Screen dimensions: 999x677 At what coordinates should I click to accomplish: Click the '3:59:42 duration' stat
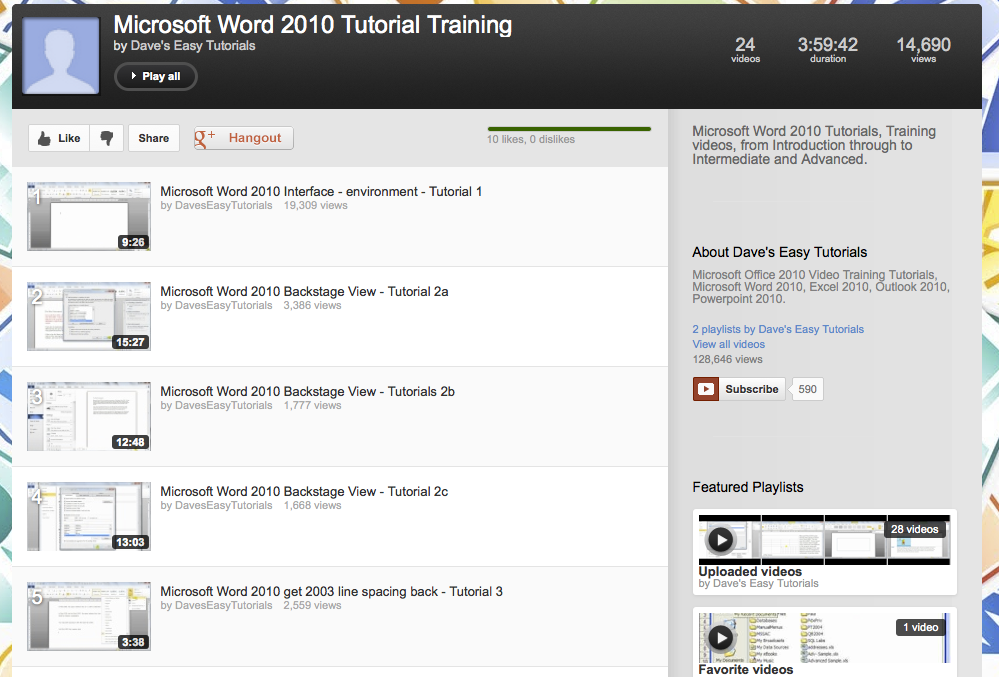point(828,50)
